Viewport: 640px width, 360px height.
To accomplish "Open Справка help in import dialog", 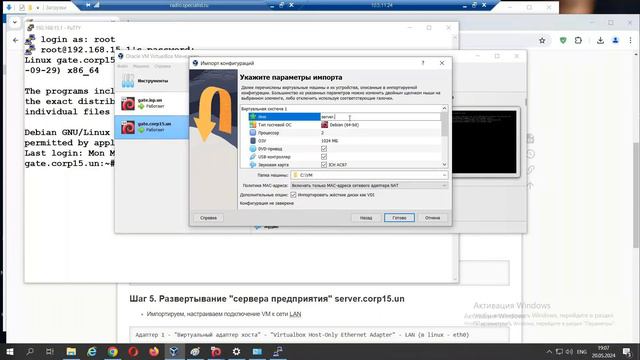I will coord(208,218).
